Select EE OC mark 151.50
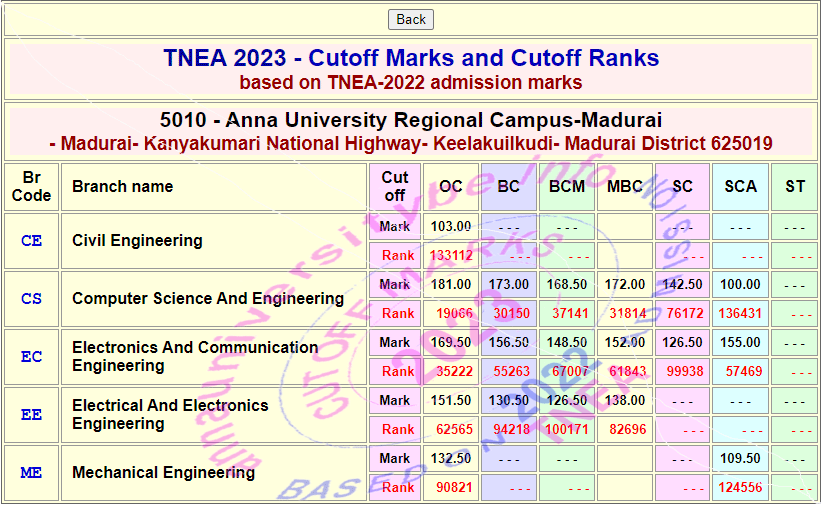The image size is (821, 505). click(451, 401)
